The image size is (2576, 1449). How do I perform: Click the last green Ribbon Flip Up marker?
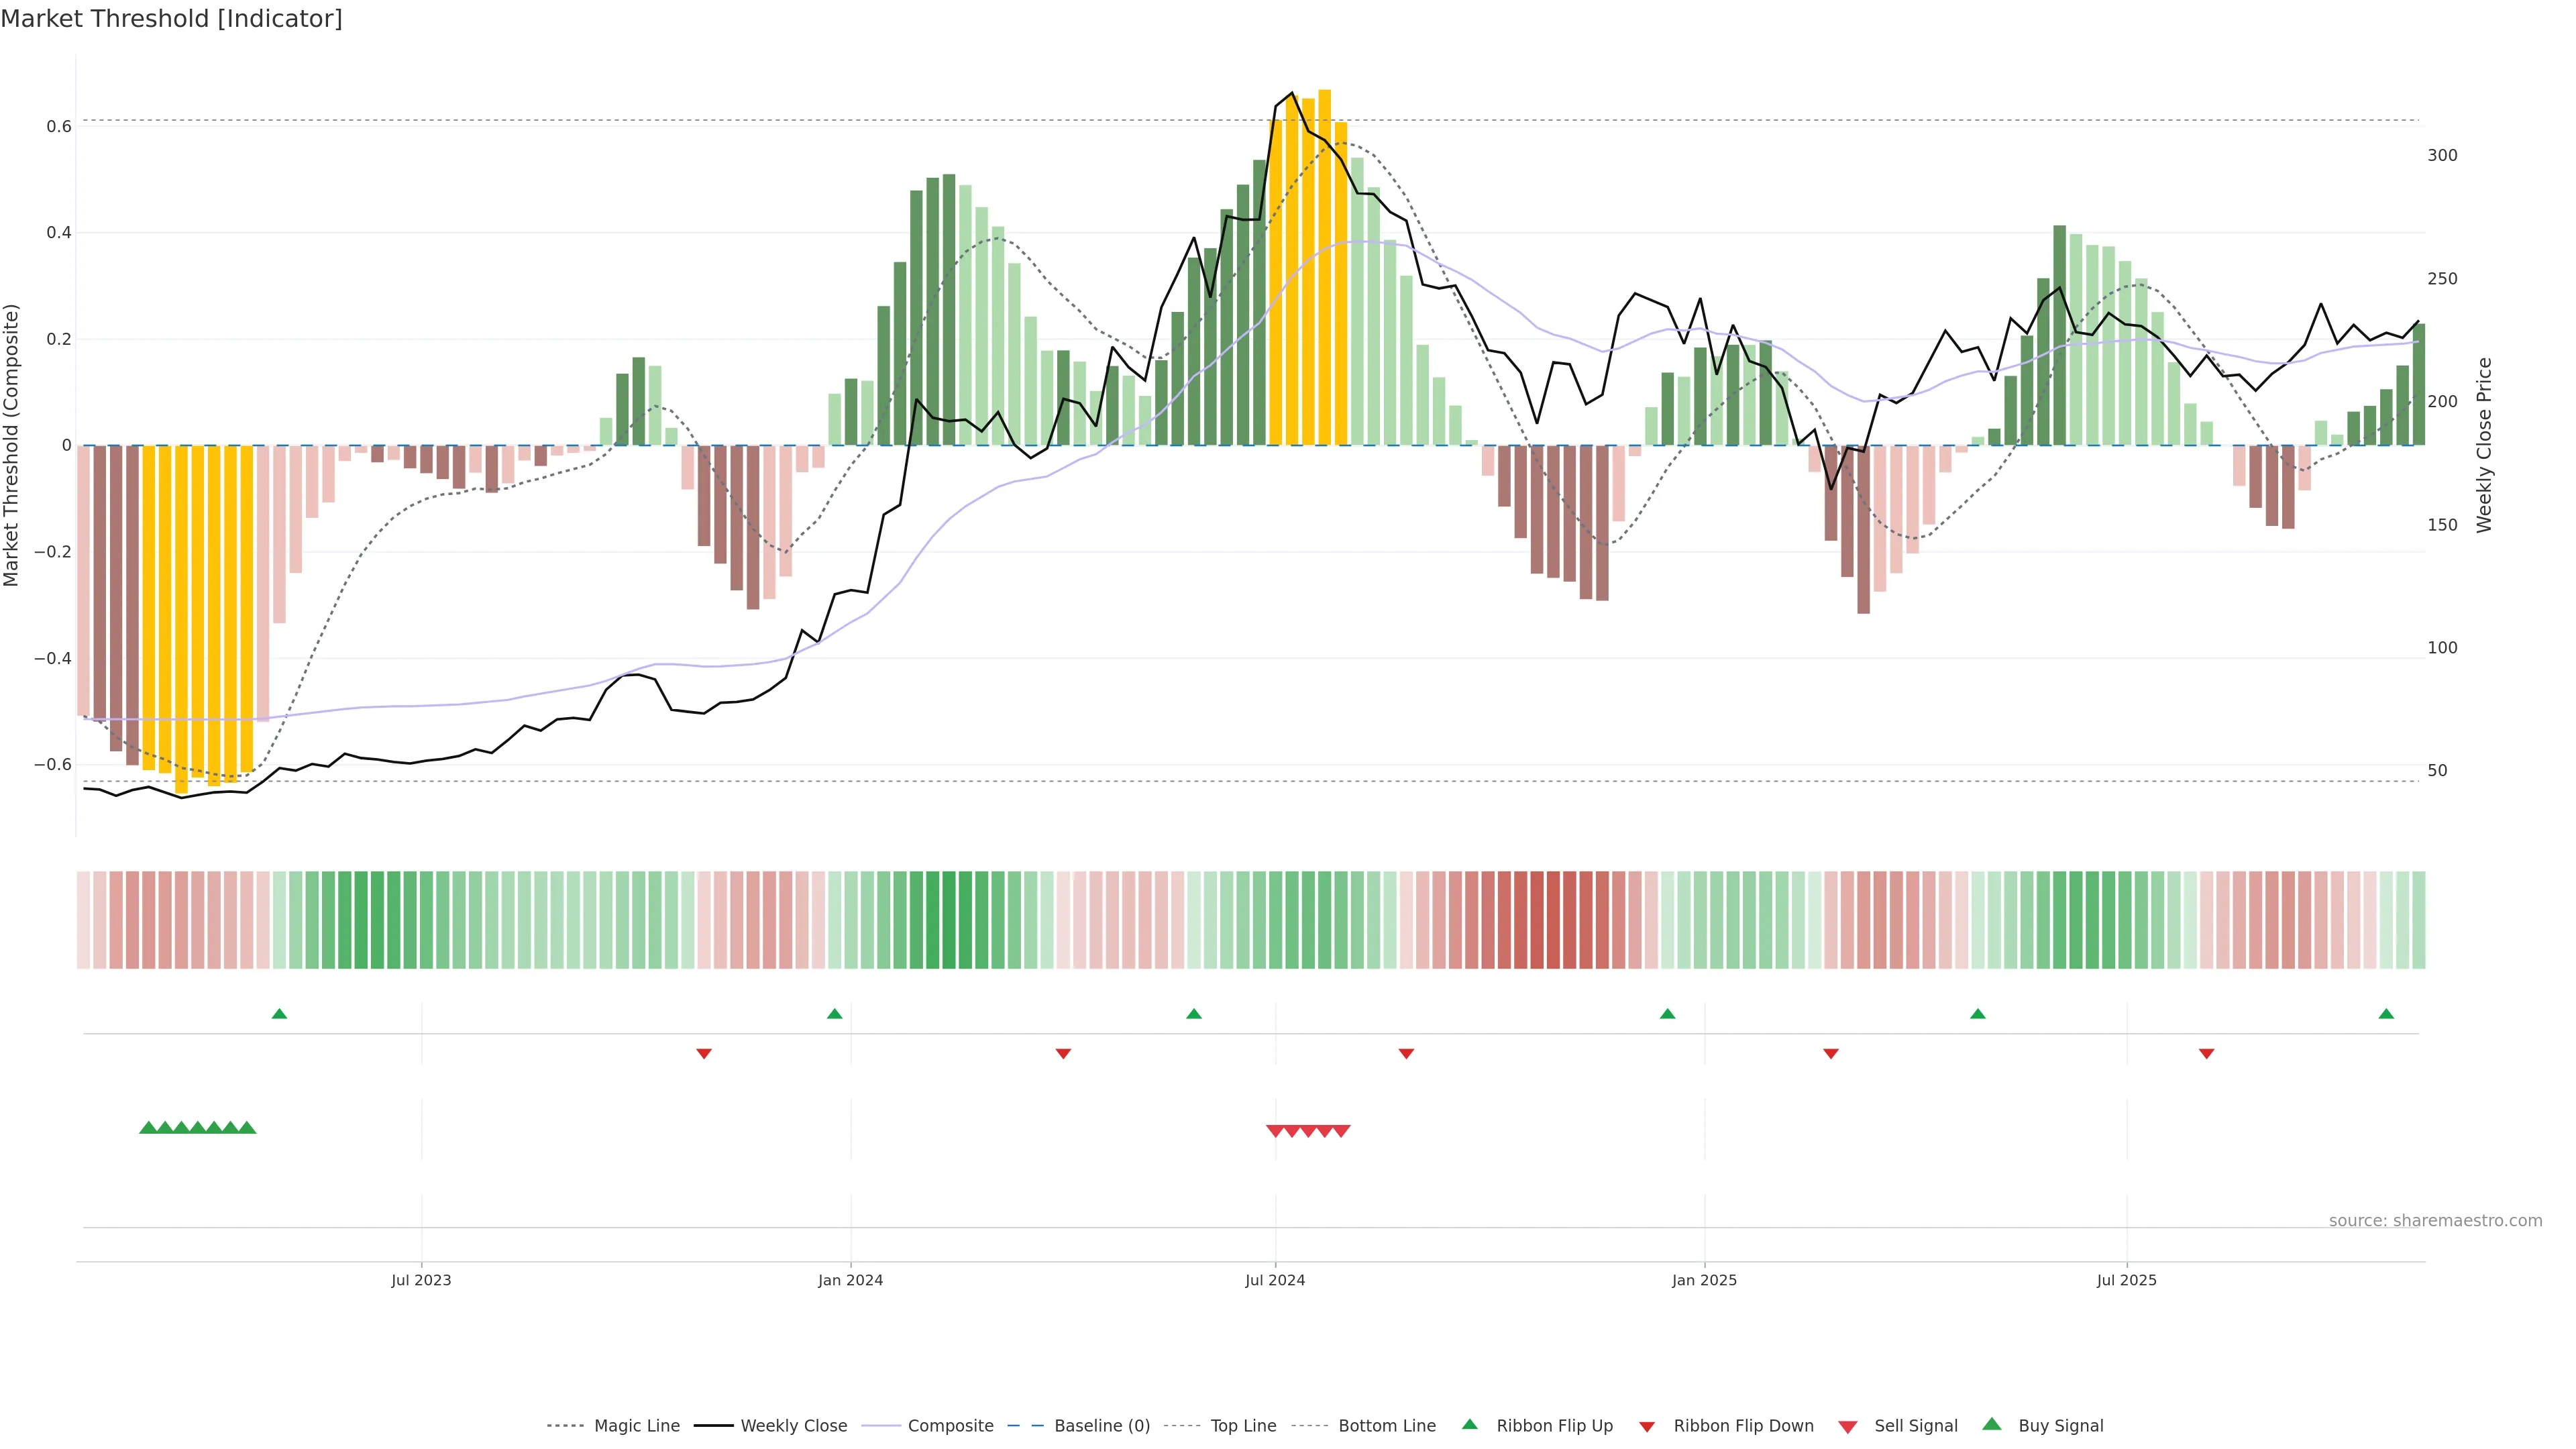pos(2386,1014)
